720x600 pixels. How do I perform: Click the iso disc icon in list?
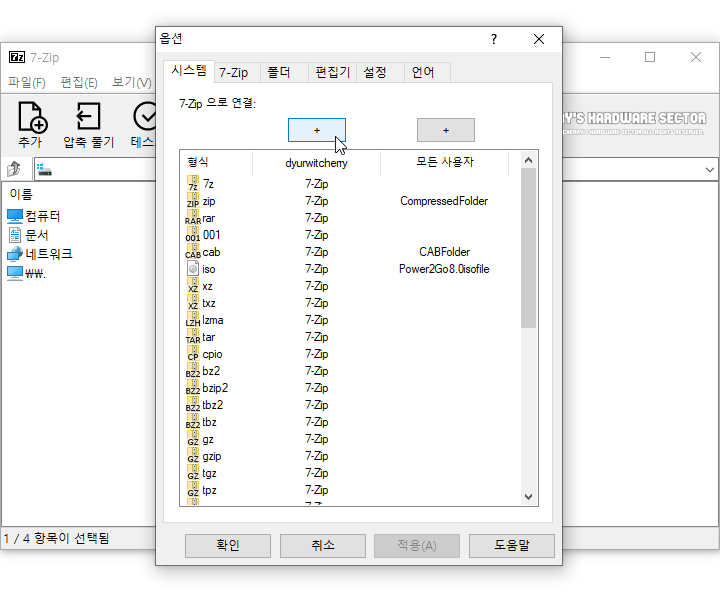[x=193, y=269]
